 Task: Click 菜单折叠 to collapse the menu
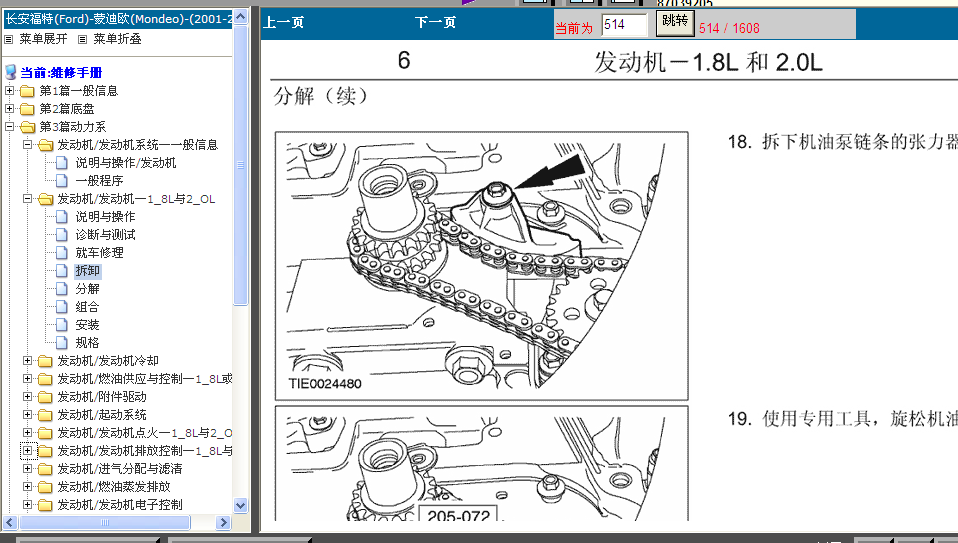[x=117, y=39]
